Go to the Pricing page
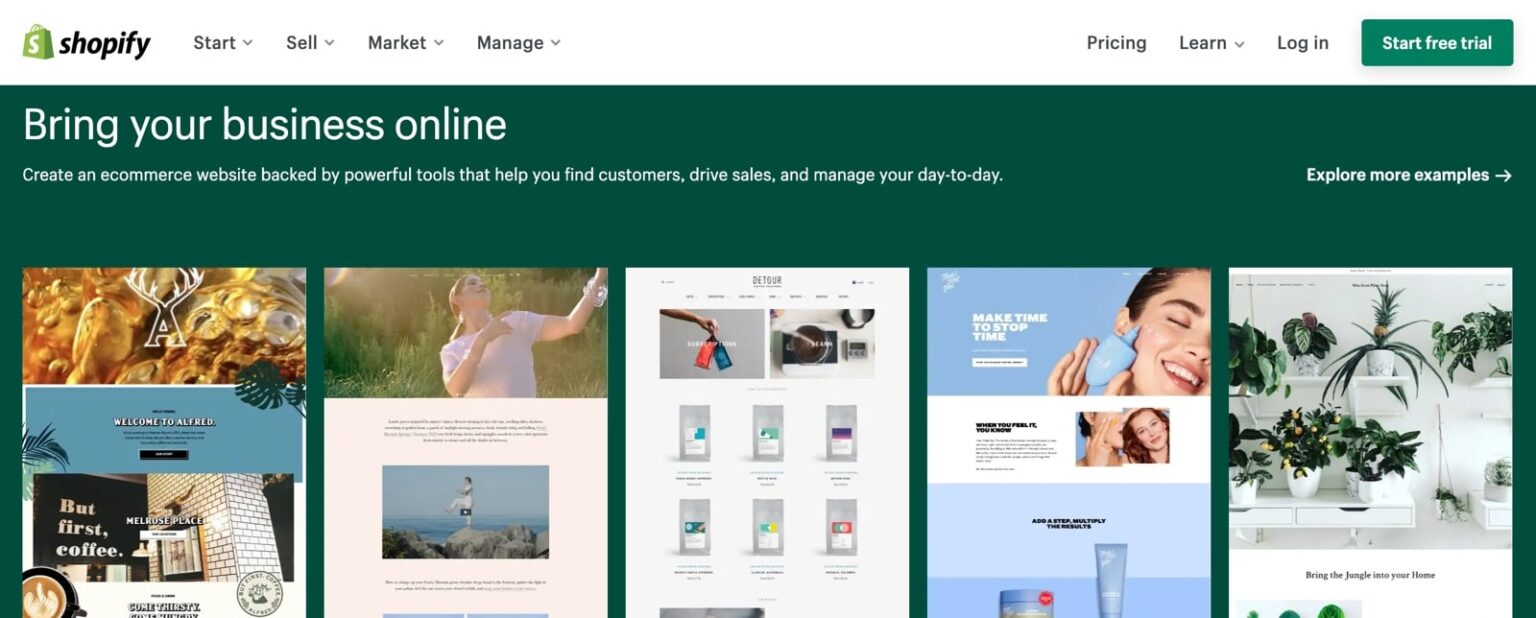This screenshot has width=1536, height=618. point(1116,43)
